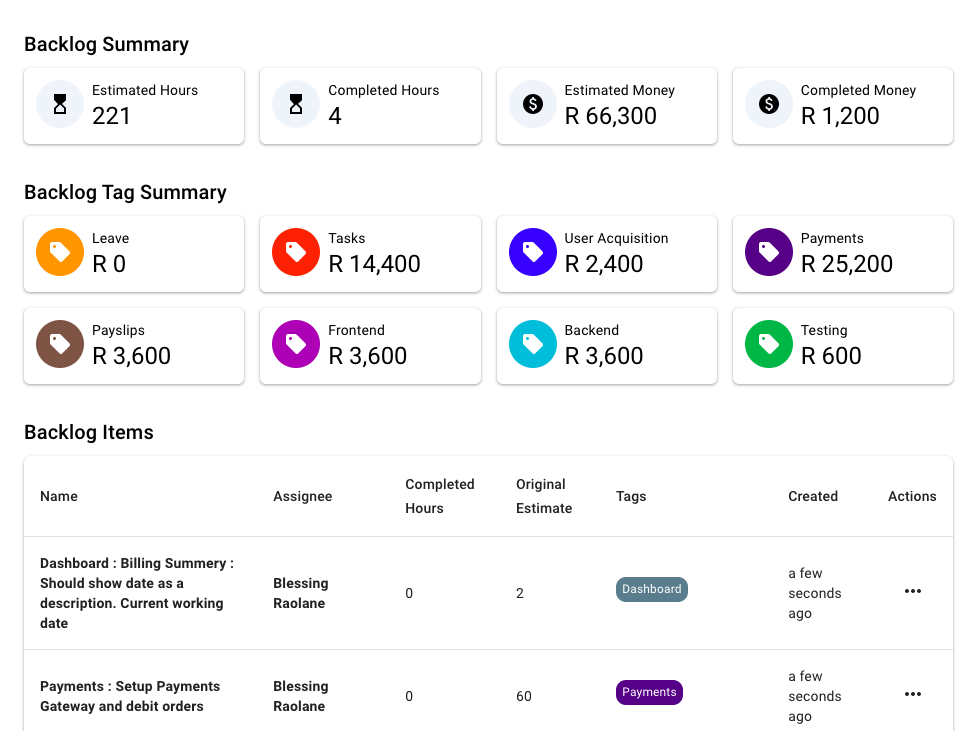Open actions menu for Setup Payments Gateway item

click(x=912, y=694)
